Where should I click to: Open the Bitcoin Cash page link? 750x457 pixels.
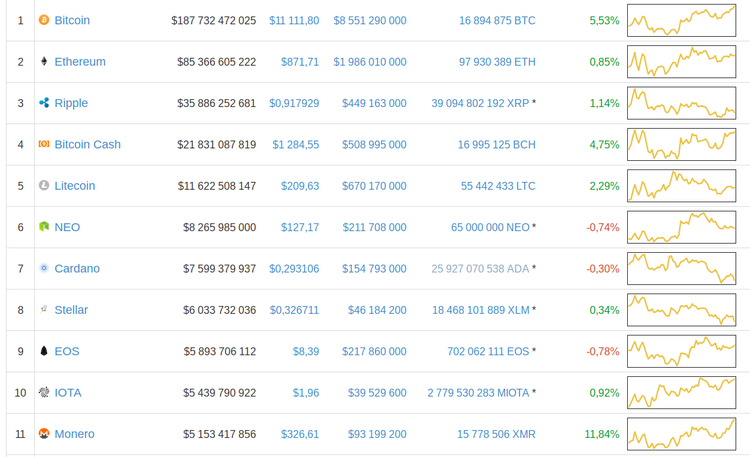pyautogui.click(x=88, y=145)
